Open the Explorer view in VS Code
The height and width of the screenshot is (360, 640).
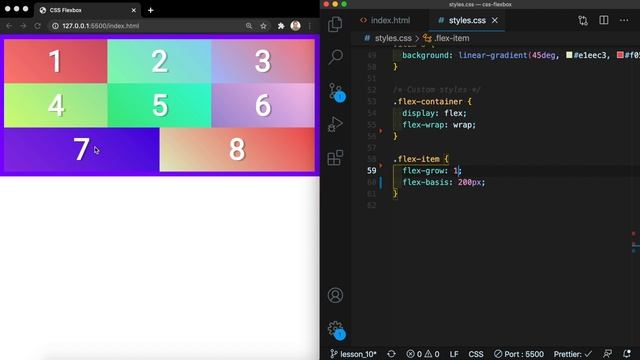(335, 24)
